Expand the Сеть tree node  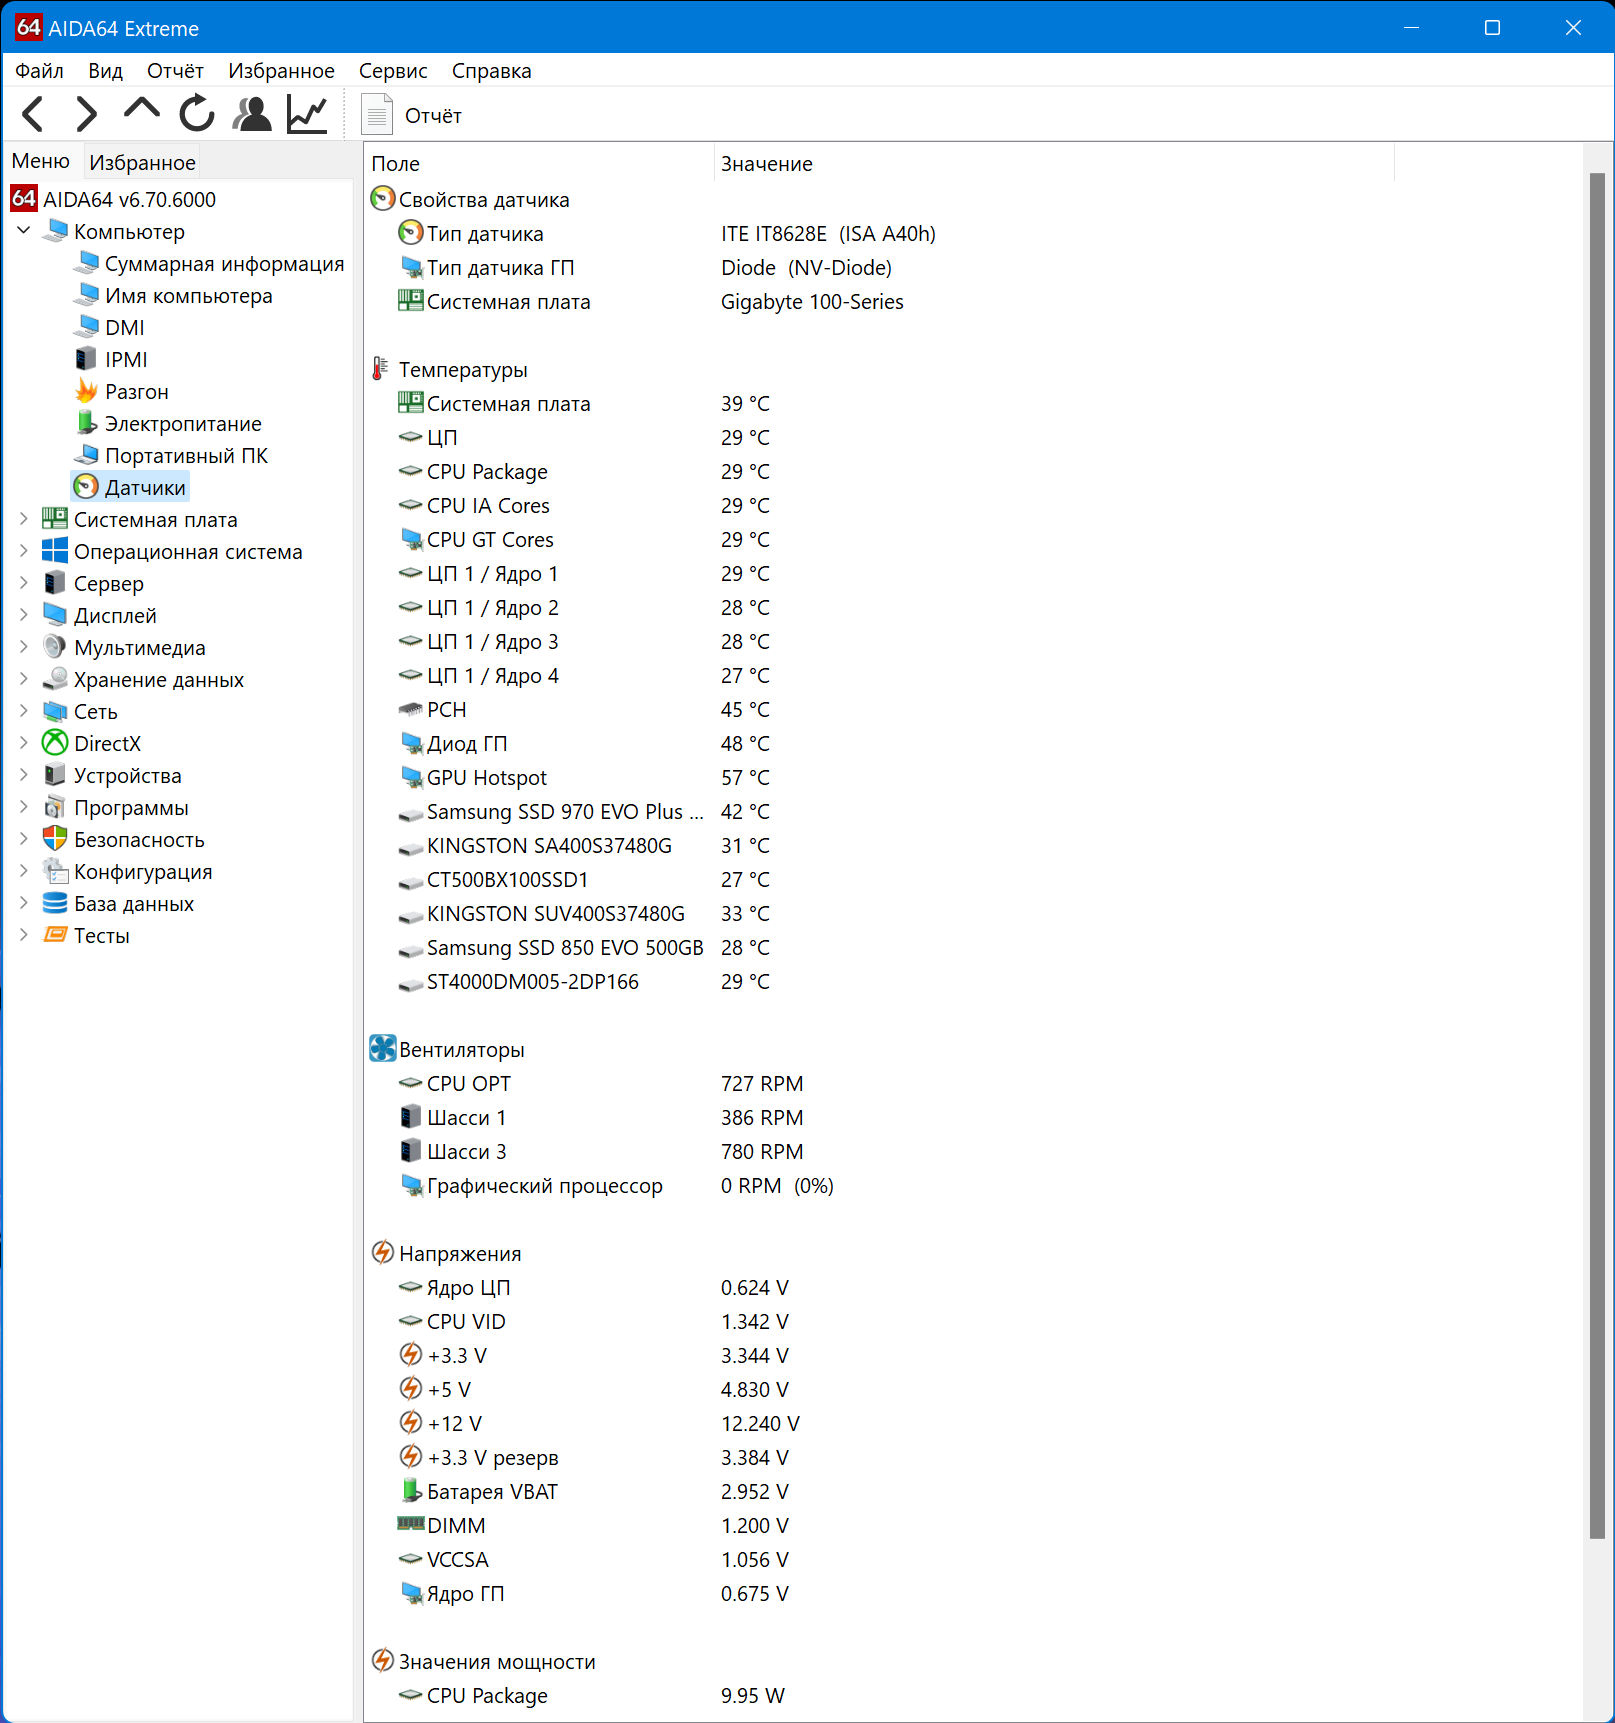tap(24, 711)
